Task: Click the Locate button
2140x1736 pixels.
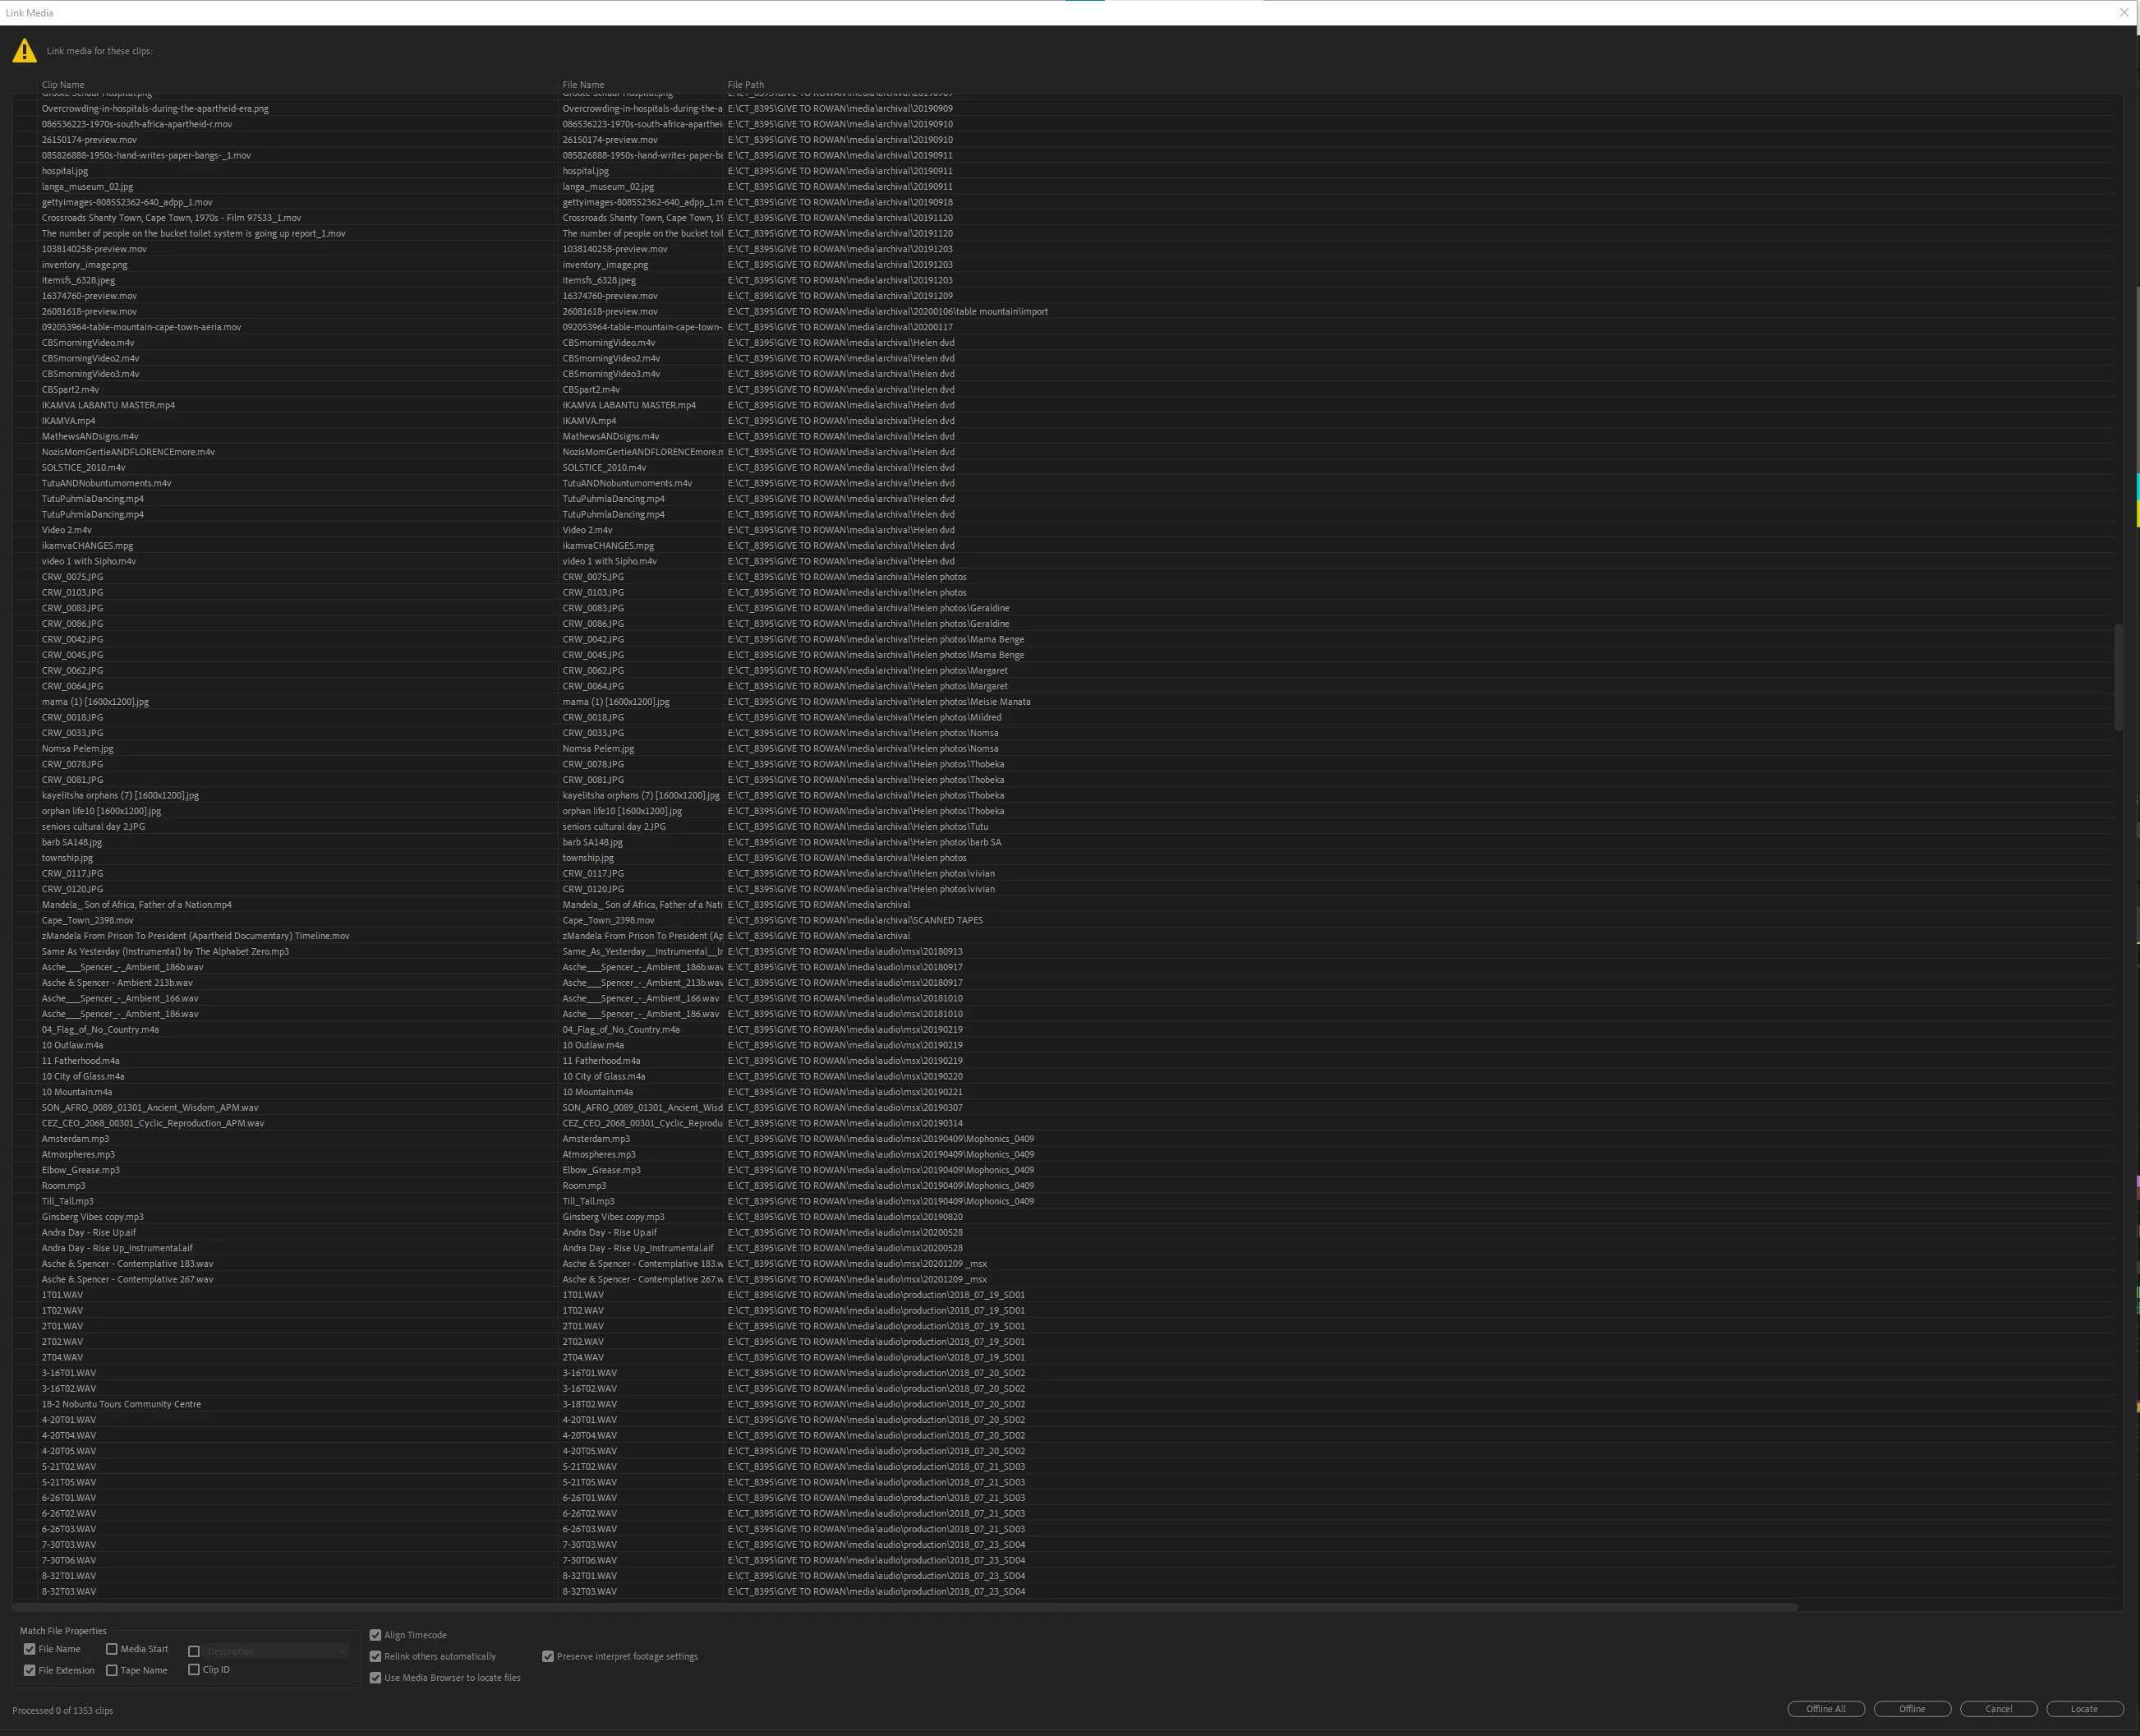Action: coord(2084,1709)
